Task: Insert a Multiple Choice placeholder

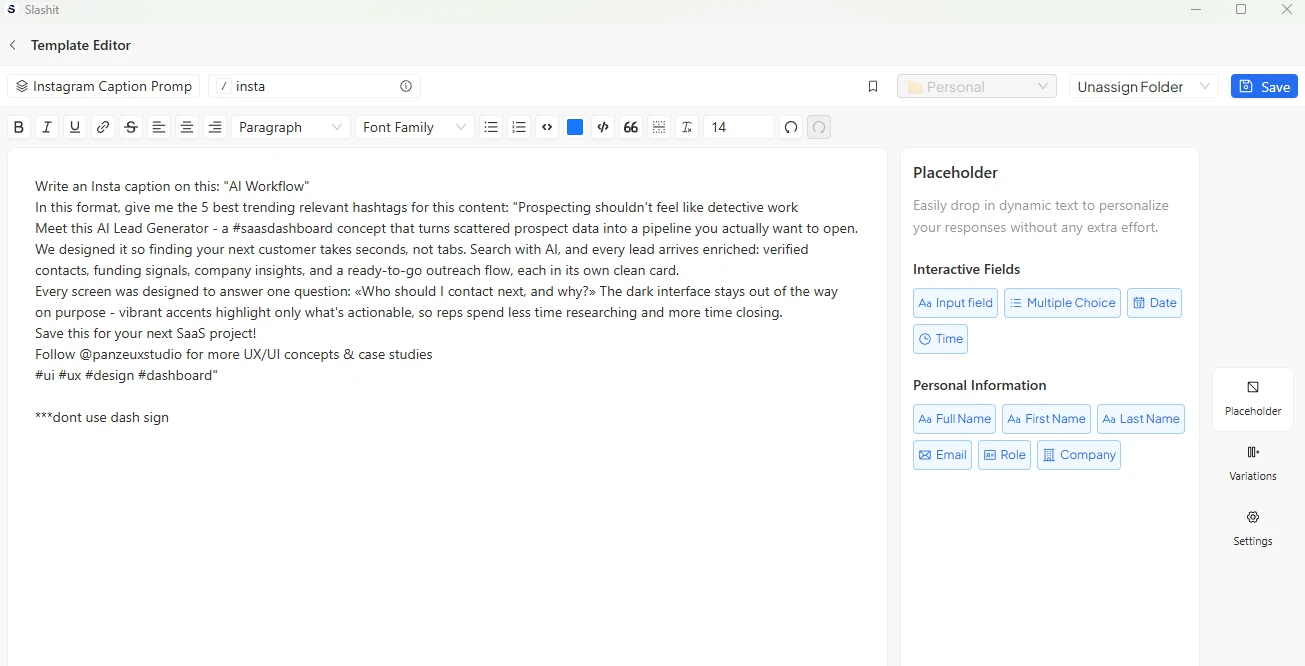Action: pos(1063,303)
